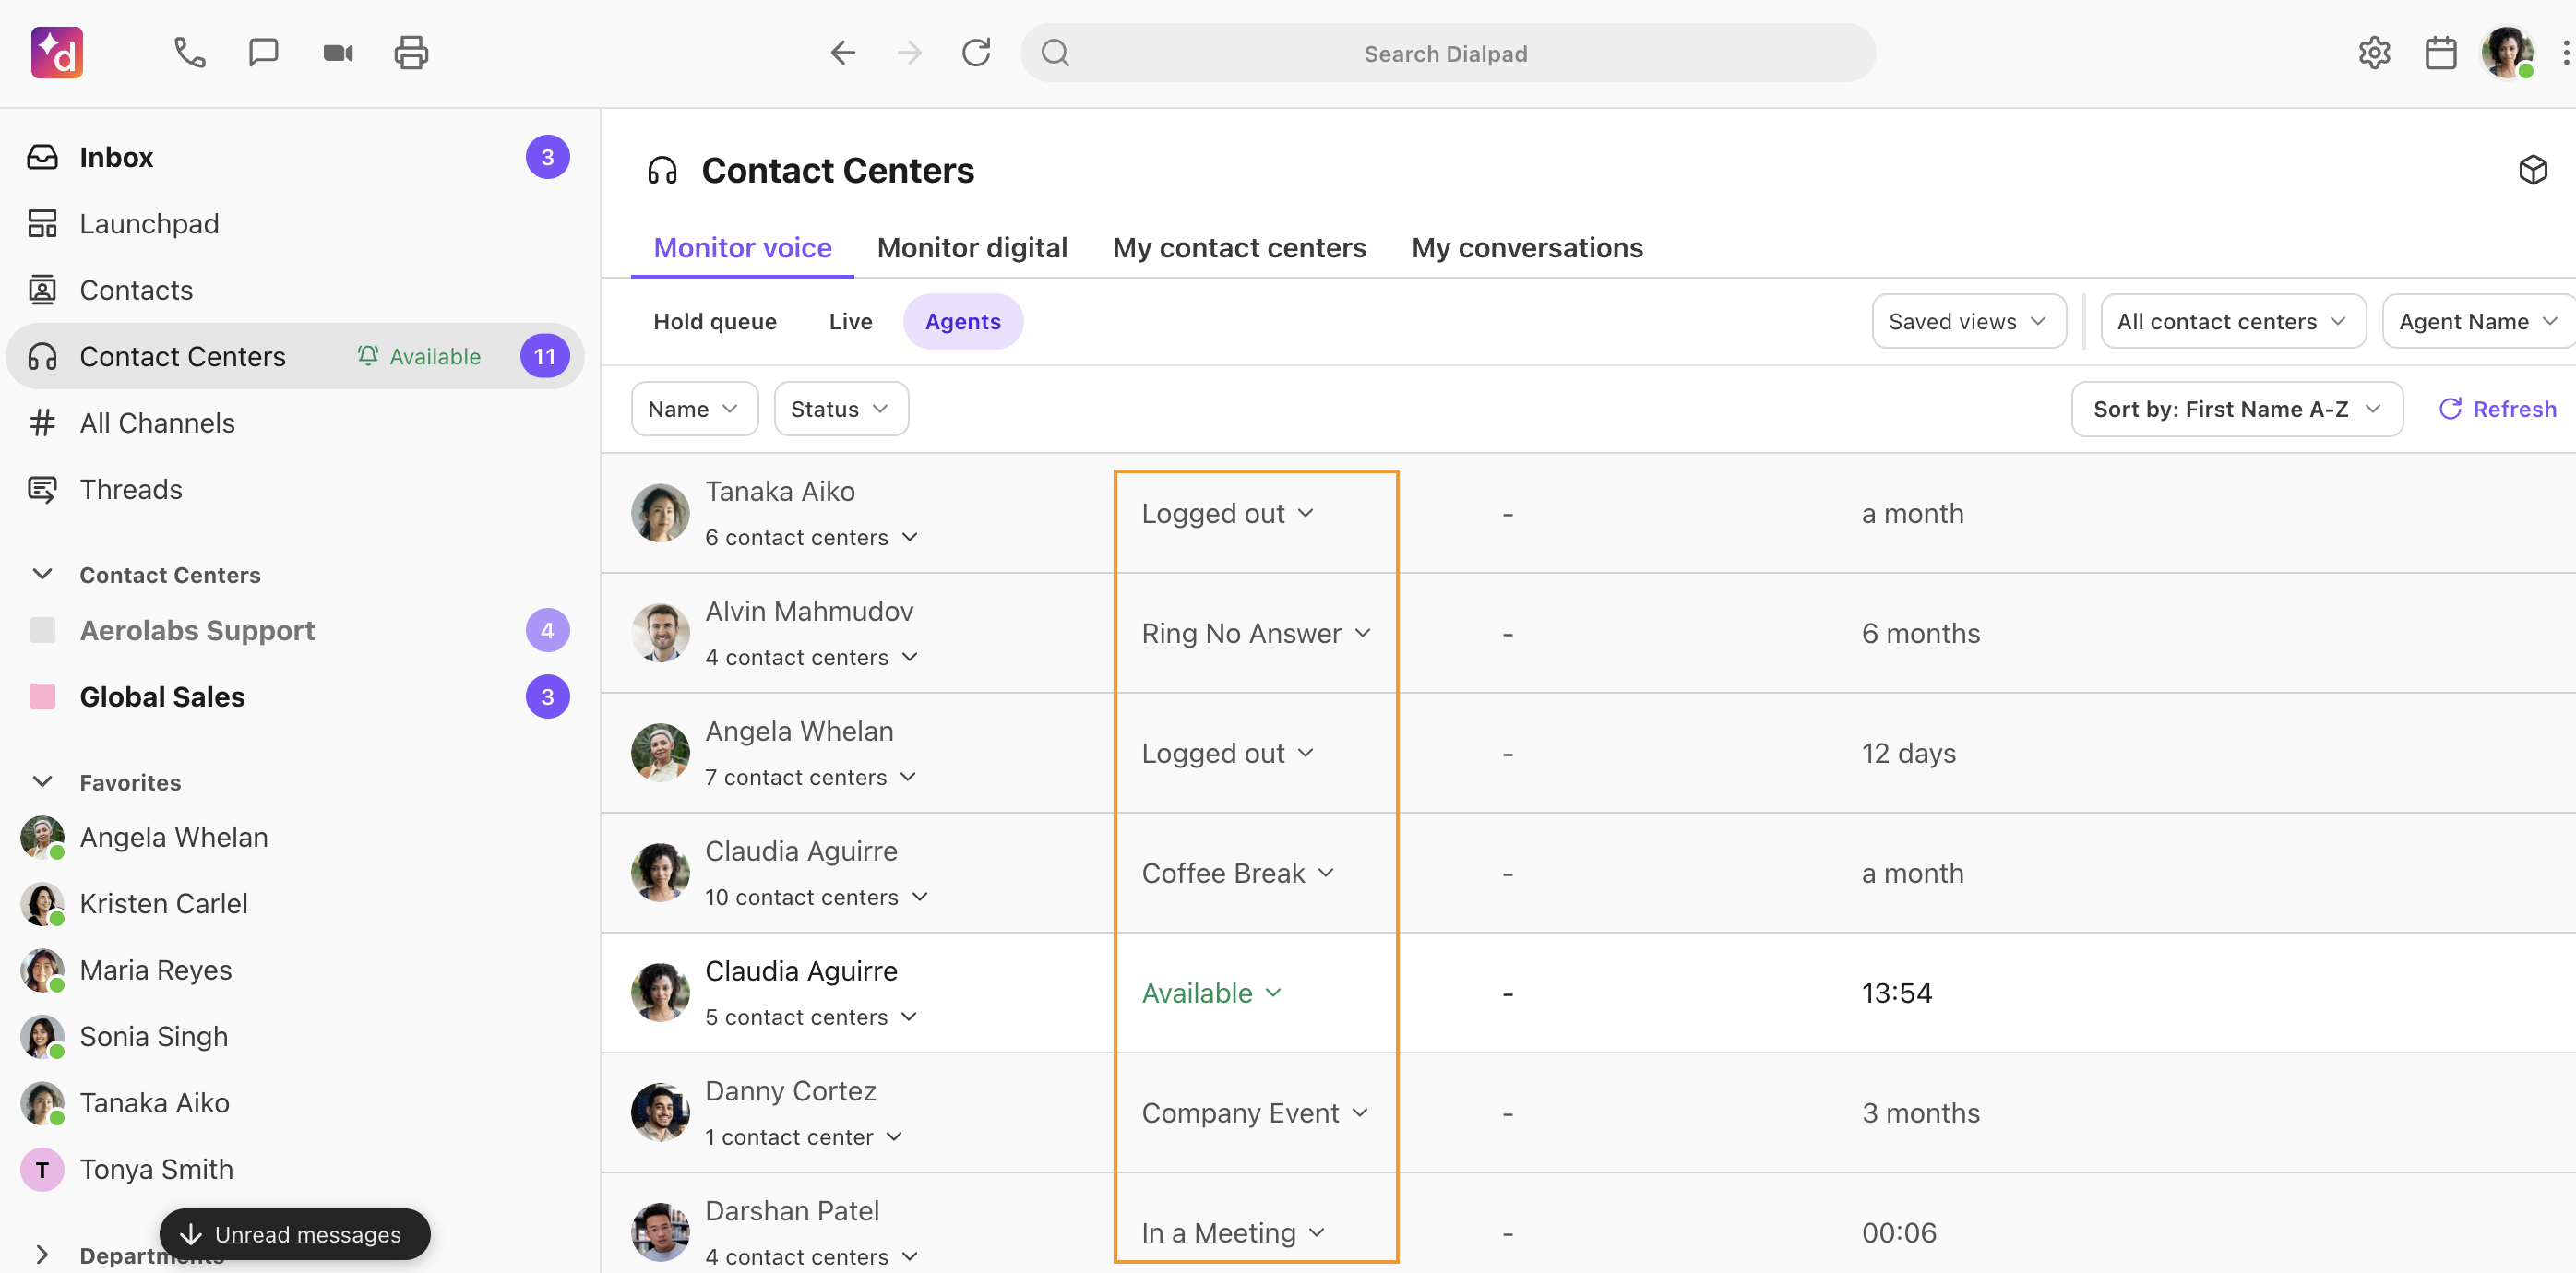Open Tonya Smith favorite contact
The image size is (2576, 1273).
(x=296, y=1169)
